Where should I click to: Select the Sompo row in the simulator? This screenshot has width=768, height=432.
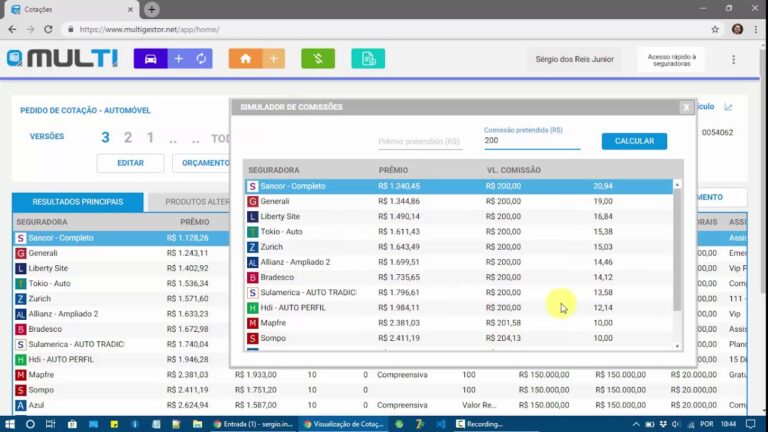[459, 338]
